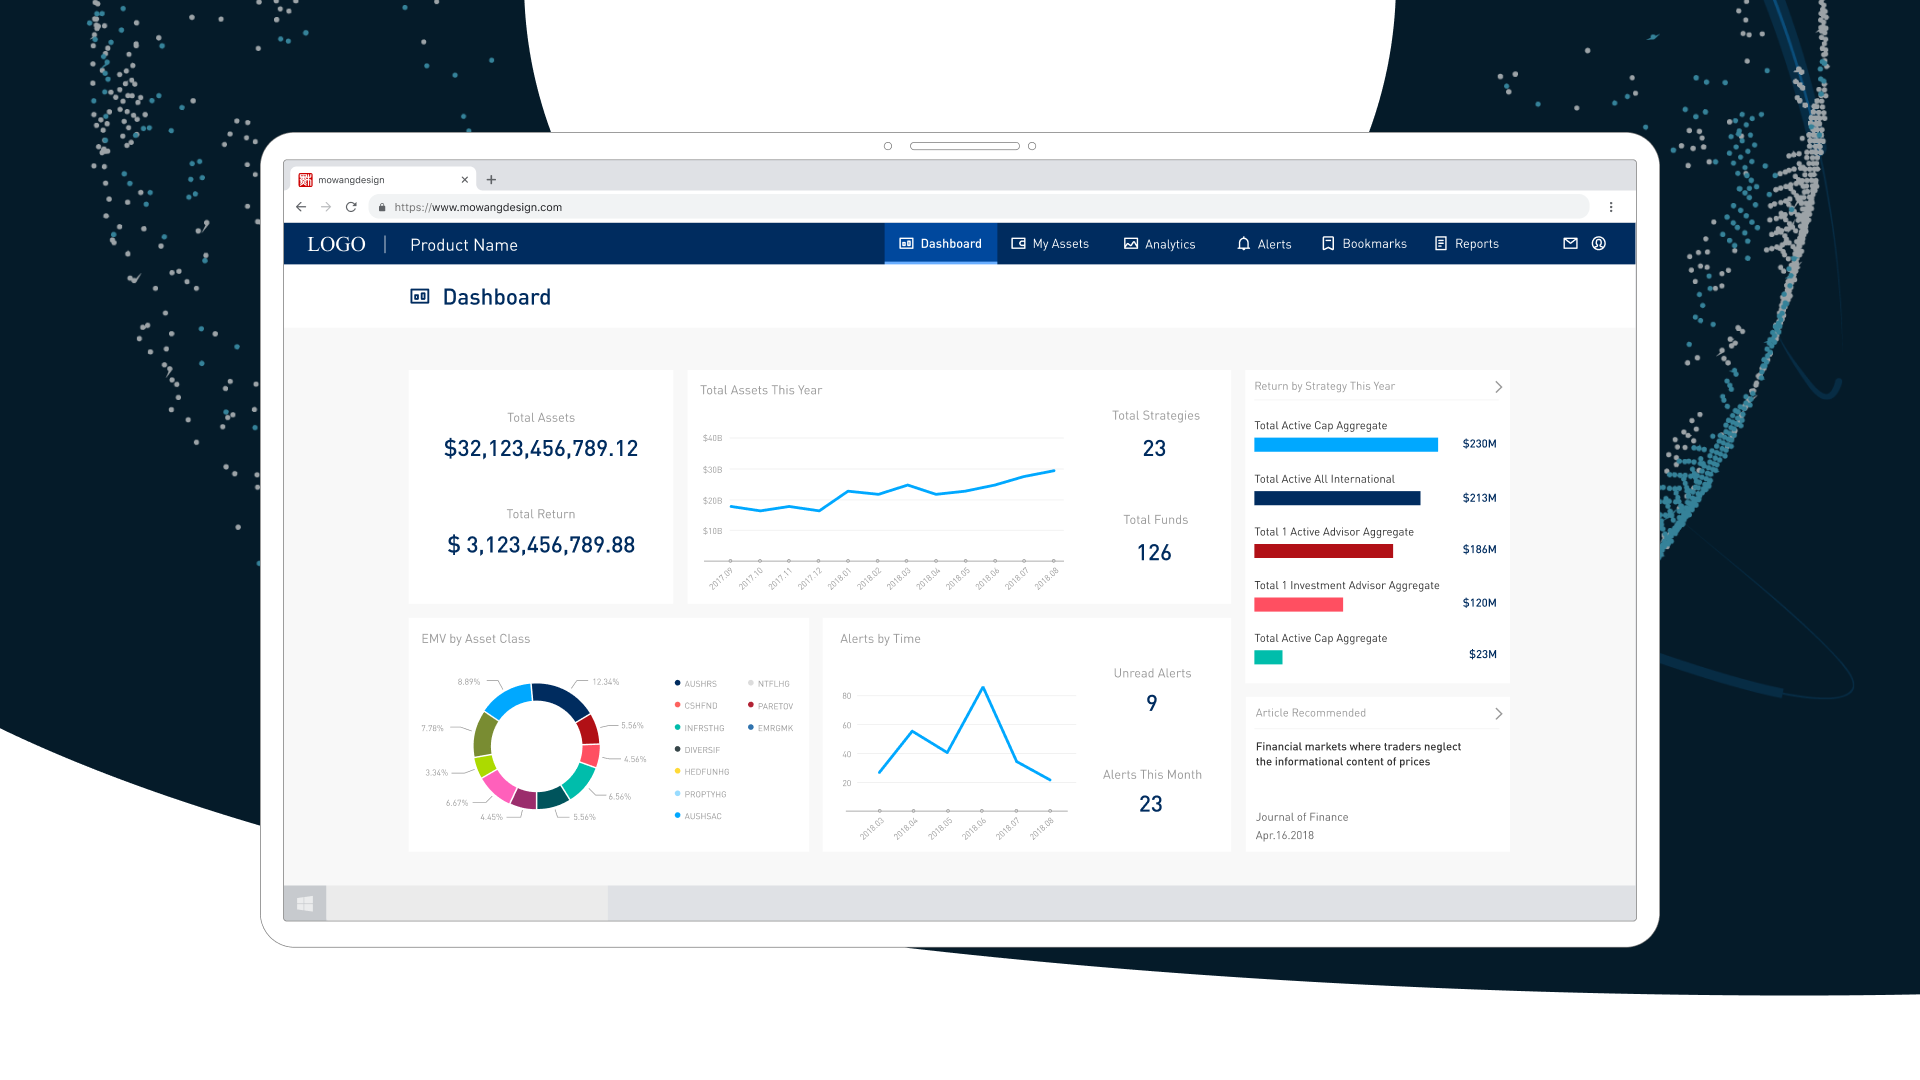Click the red Active Advisor Aggregate bar
1920x1080 pixels.
point(1323,551)
